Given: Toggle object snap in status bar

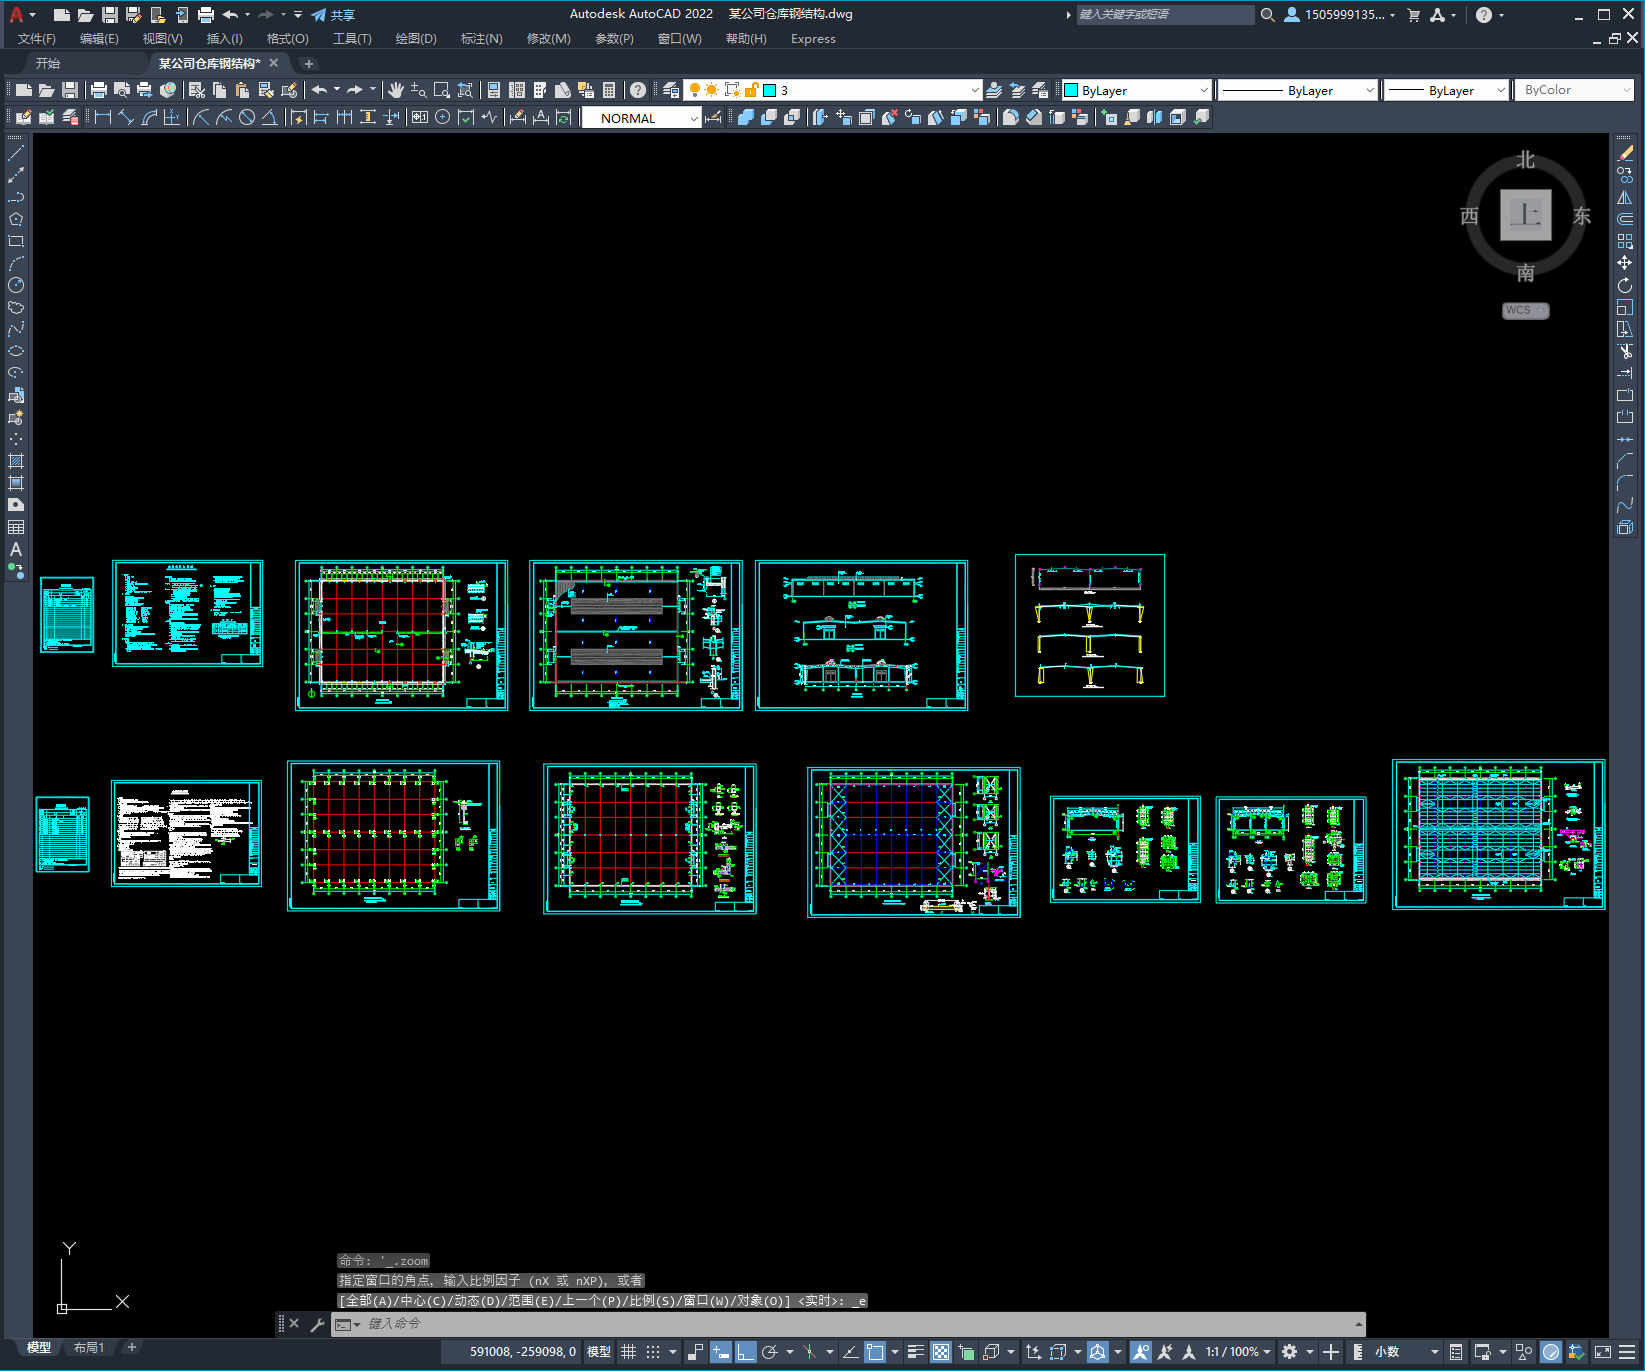Looking at the screenshot, I should tap(875, 1352).
